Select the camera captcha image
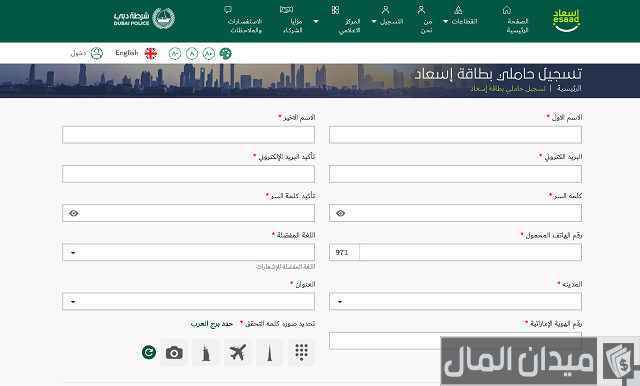Screen dimensions: 640x386 pyautogui.click(x=174, y=352)
